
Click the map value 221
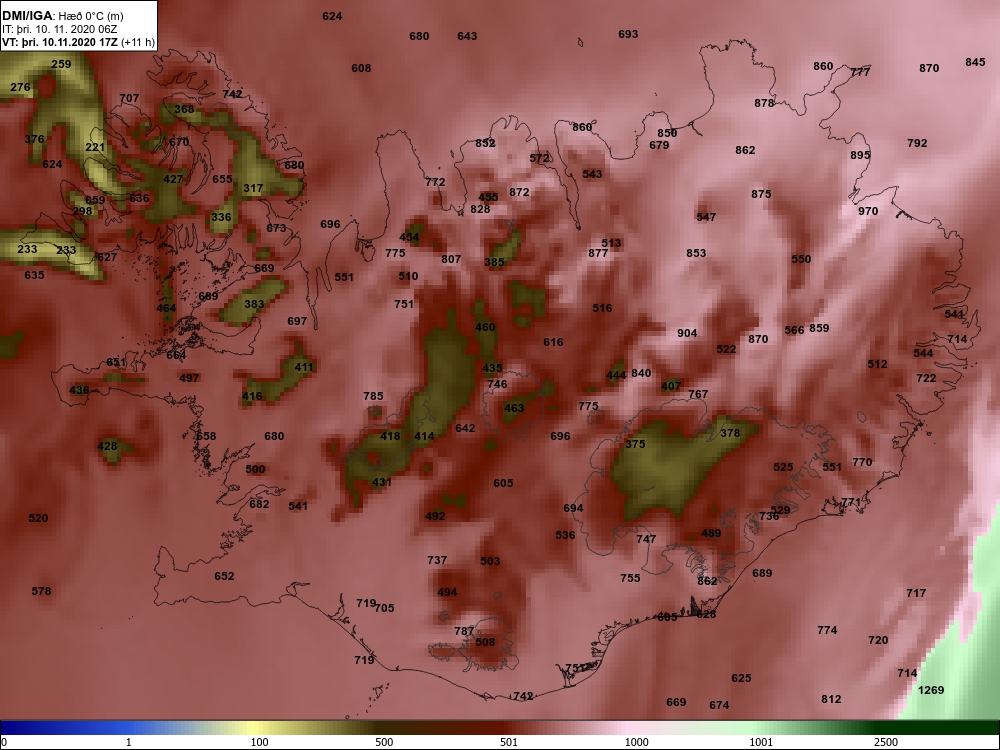click(95, 147)
